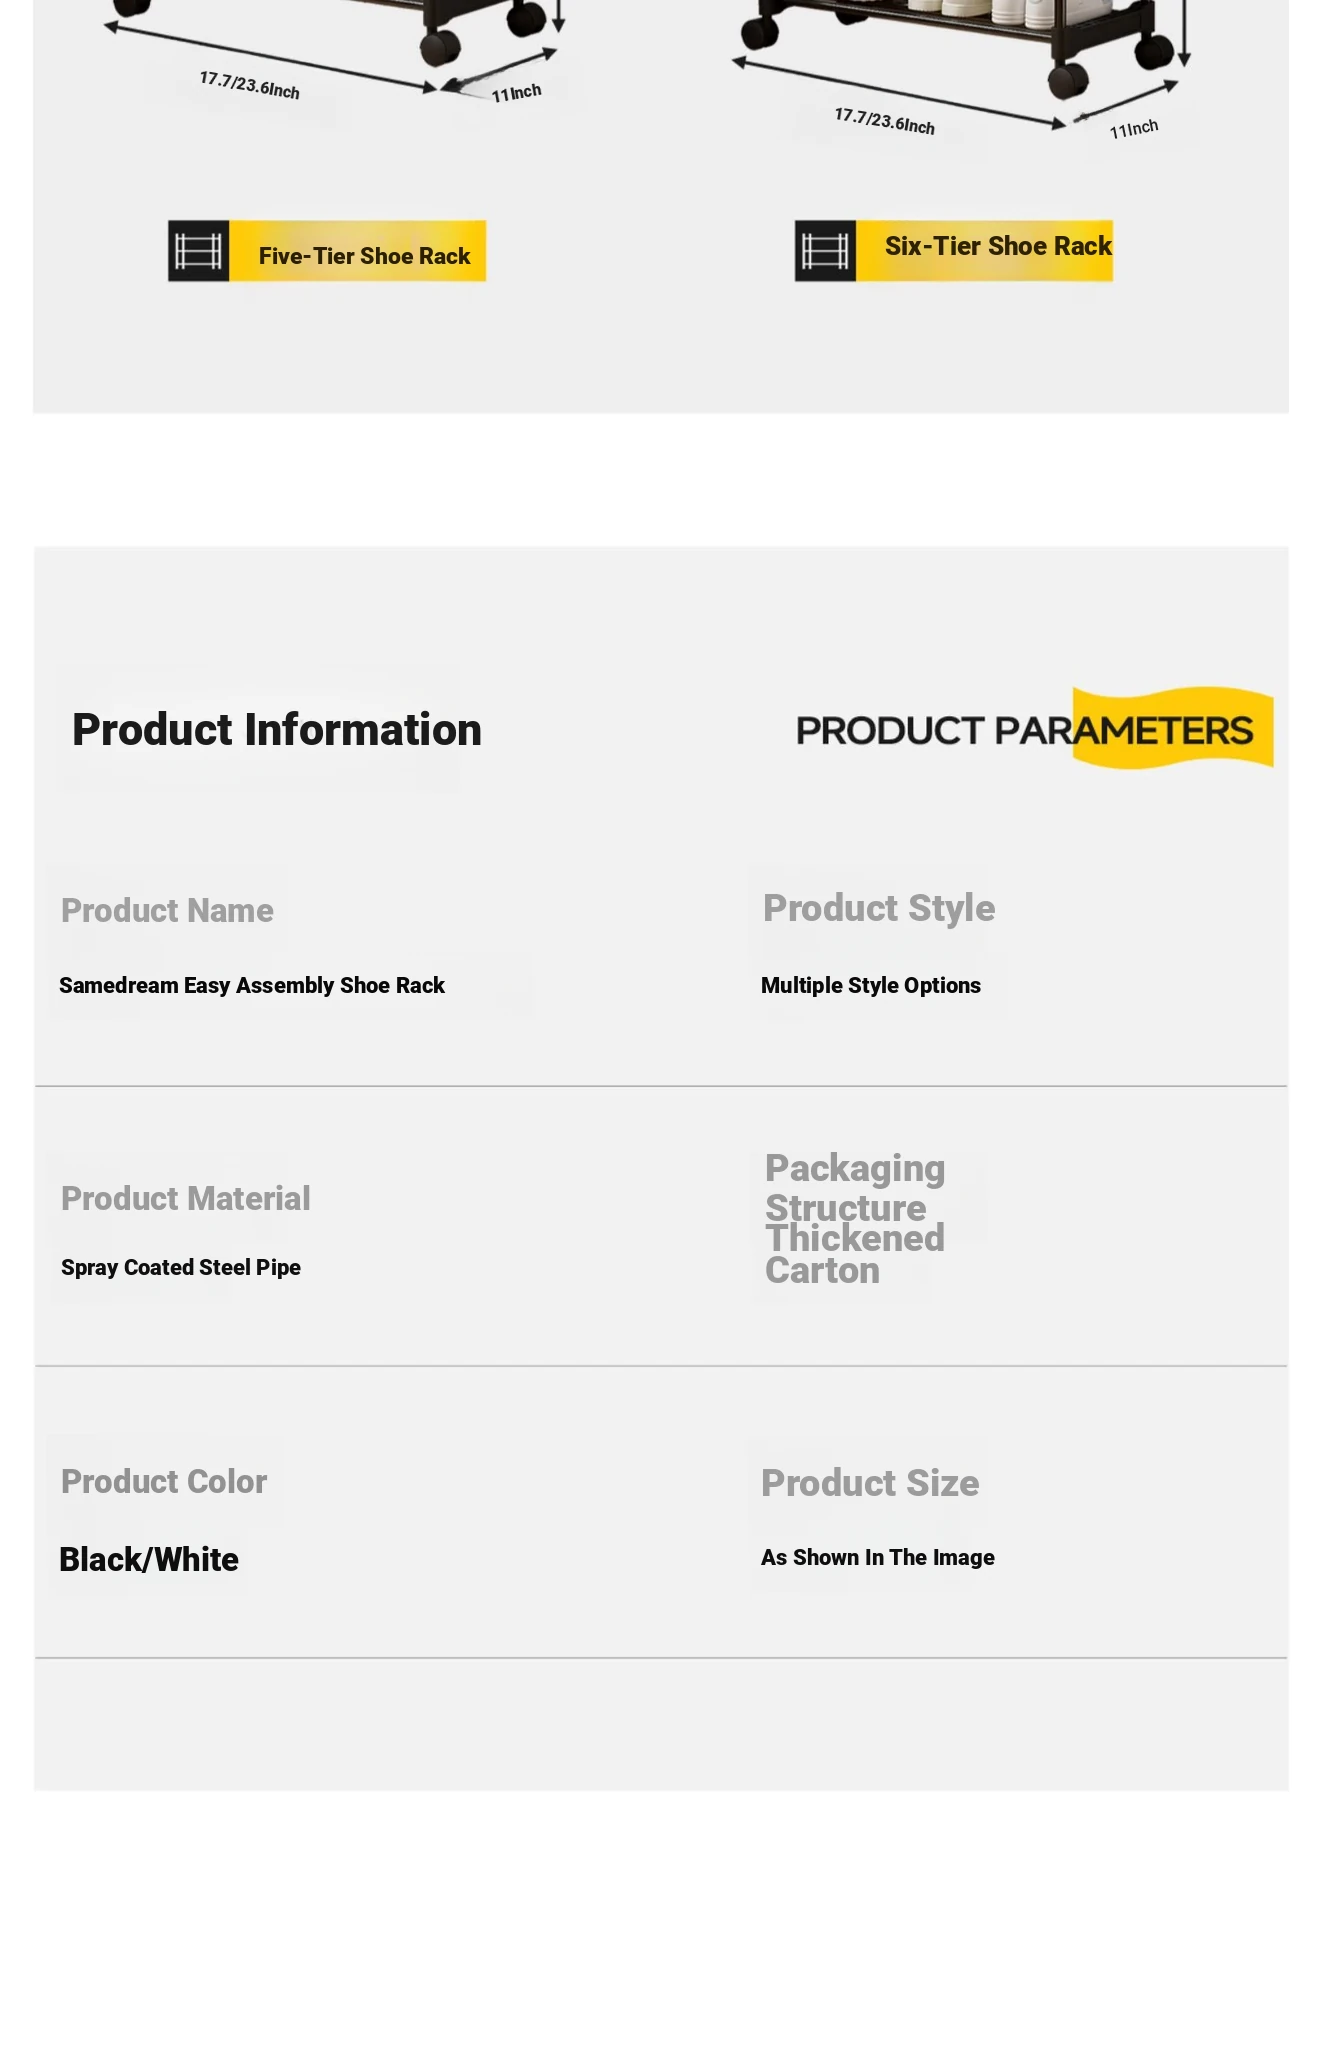Screen dimensions: 1322x2048
Task: Select the Black/White color value
Action: (x=149, y=1560)
